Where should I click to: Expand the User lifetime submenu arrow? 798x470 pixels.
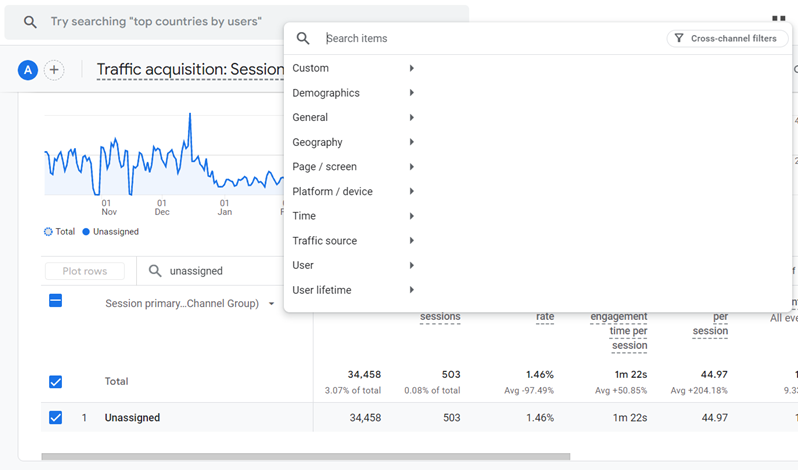coord(411,290)
